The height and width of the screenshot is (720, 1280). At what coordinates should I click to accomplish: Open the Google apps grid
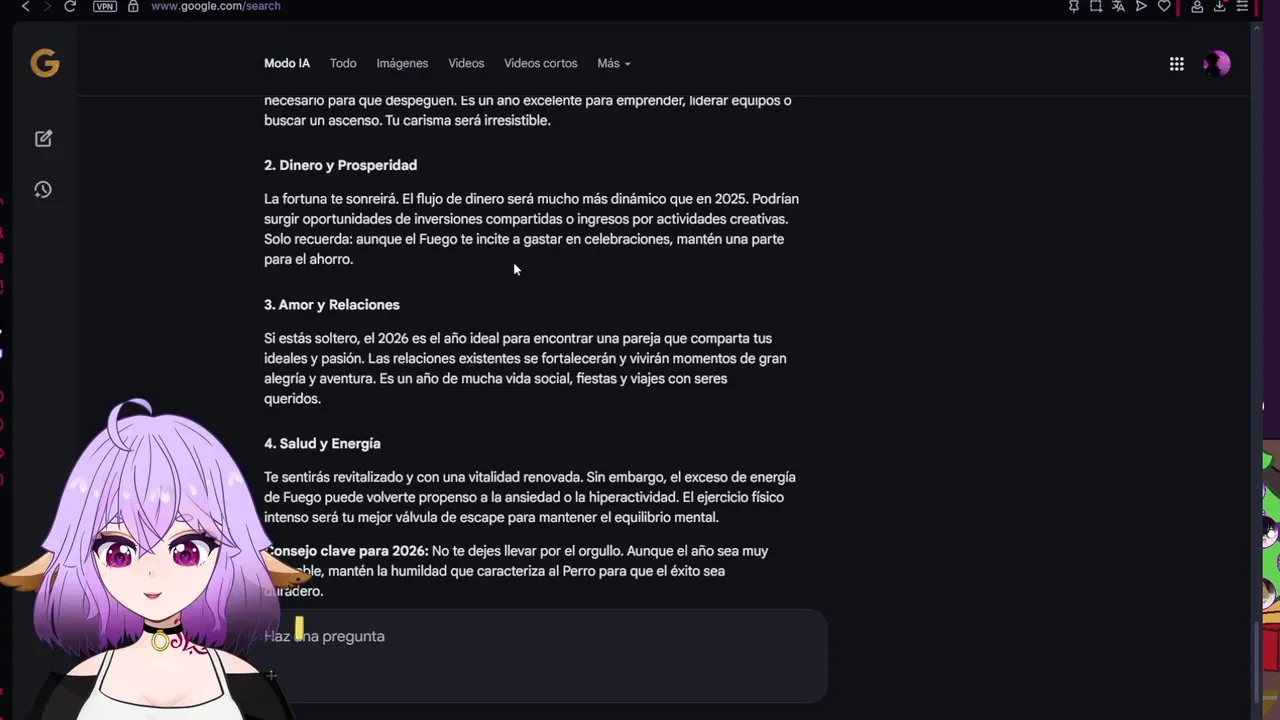(x=1177, y=64)
